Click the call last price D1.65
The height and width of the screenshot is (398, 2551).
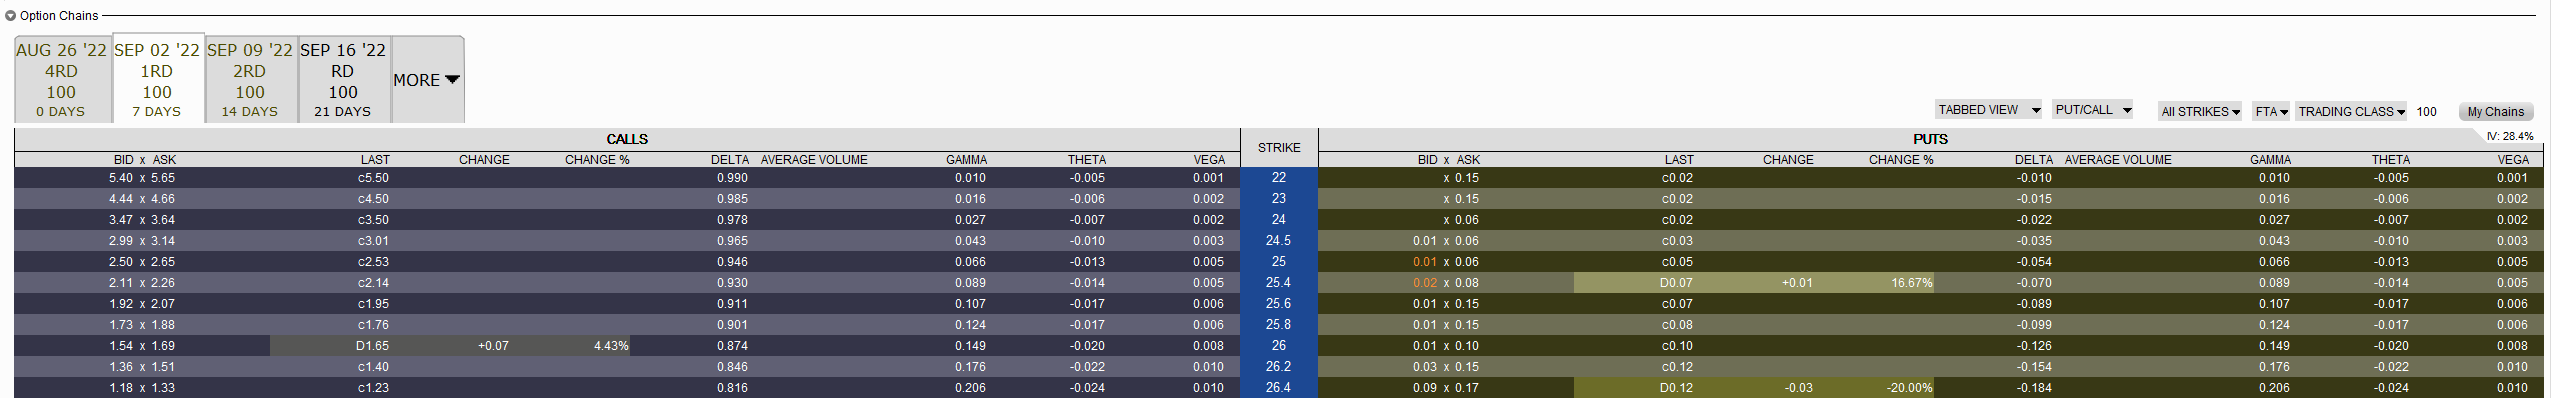373,346
